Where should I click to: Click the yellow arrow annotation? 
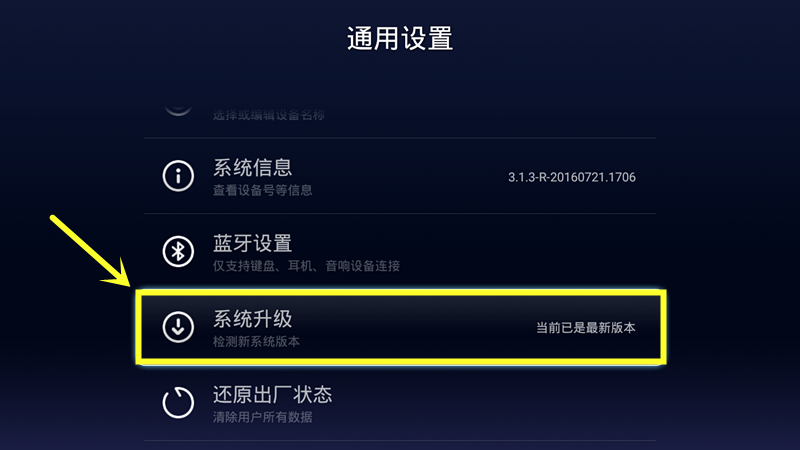[x=90, y=250]
